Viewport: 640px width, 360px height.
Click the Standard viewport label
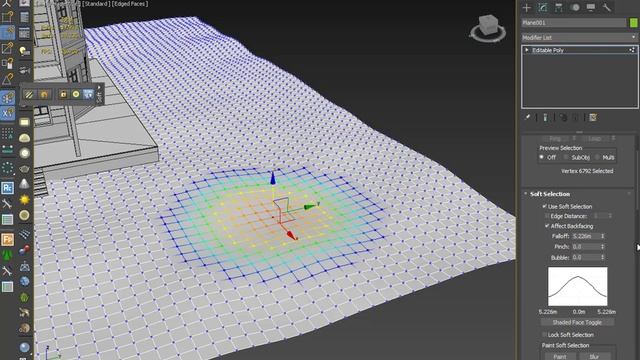(96, 4)
